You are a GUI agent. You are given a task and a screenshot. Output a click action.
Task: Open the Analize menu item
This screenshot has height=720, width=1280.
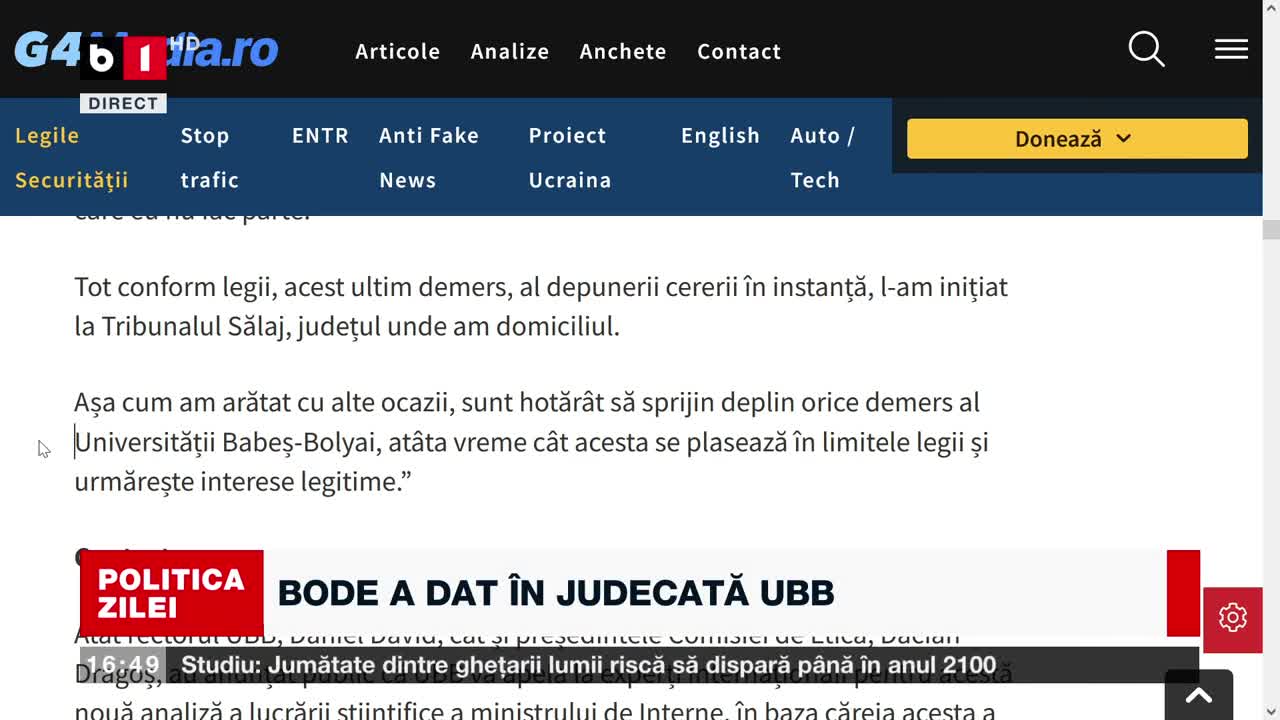coord(510,51)
